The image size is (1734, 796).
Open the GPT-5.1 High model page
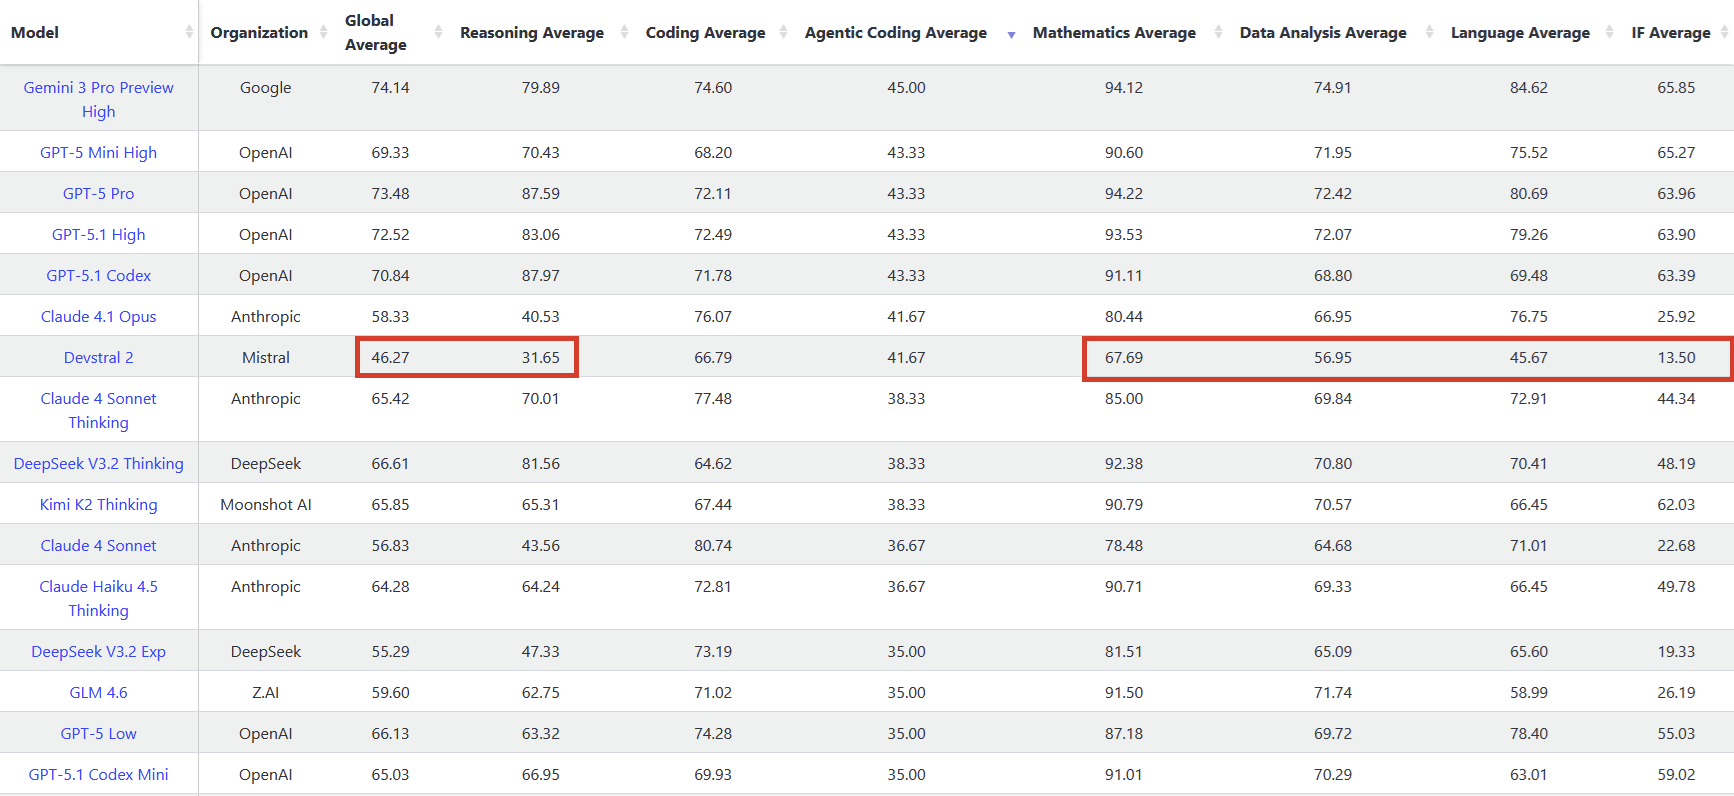[99, 234]
